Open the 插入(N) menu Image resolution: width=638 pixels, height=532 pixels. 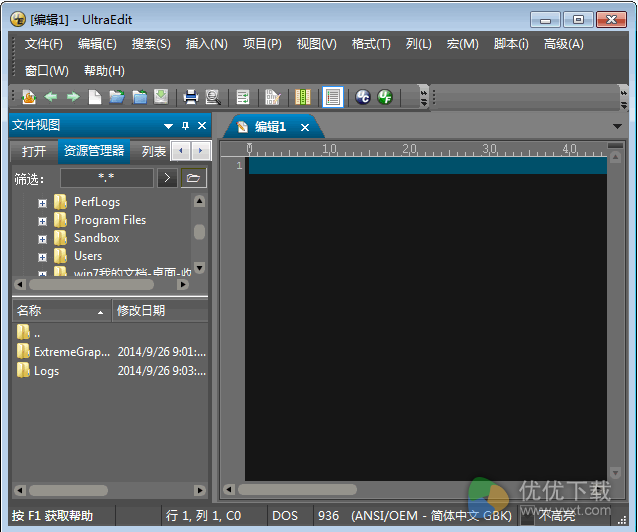coord(207,44)
